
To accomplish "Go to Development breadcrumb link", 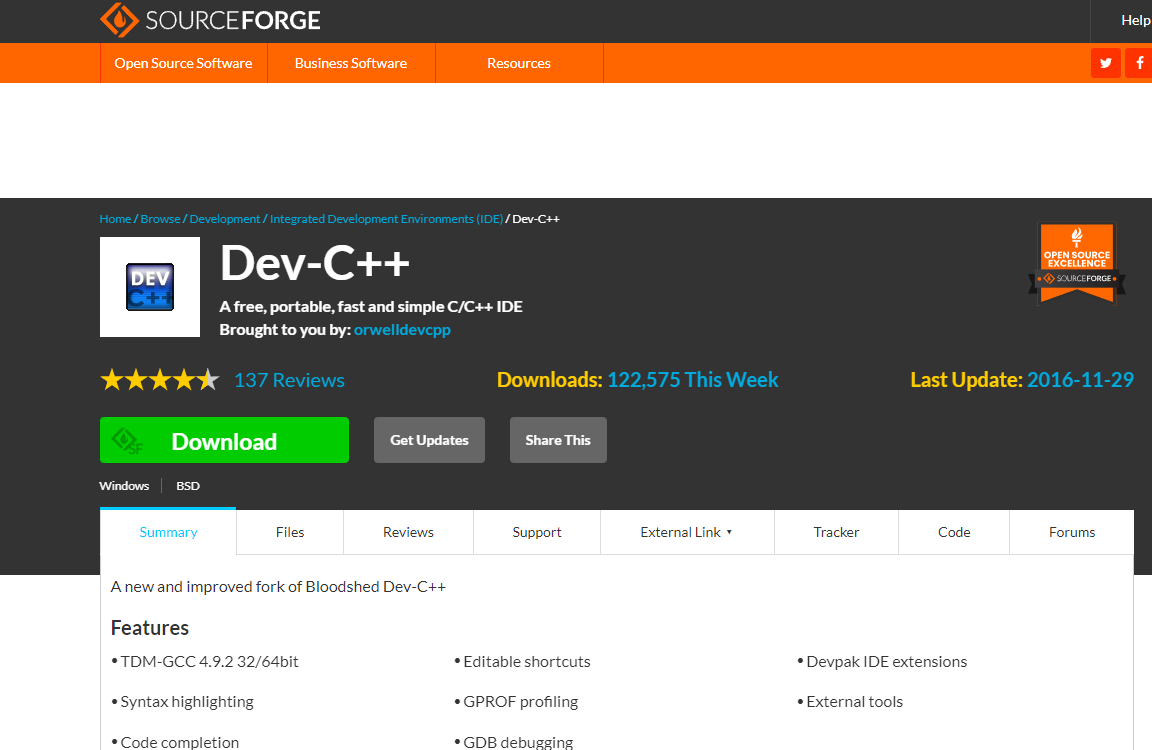I will [225, 219].
